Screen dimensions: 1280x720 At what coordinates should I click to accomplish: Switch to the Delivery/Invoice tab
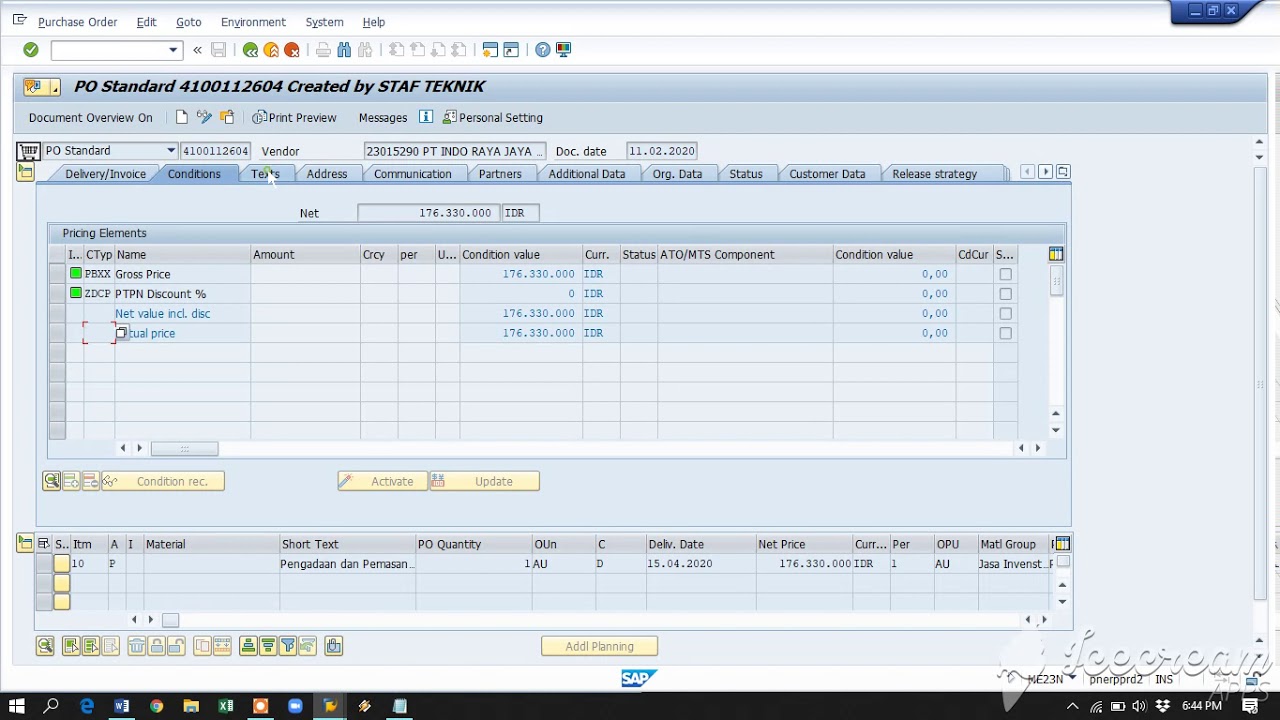105,174
